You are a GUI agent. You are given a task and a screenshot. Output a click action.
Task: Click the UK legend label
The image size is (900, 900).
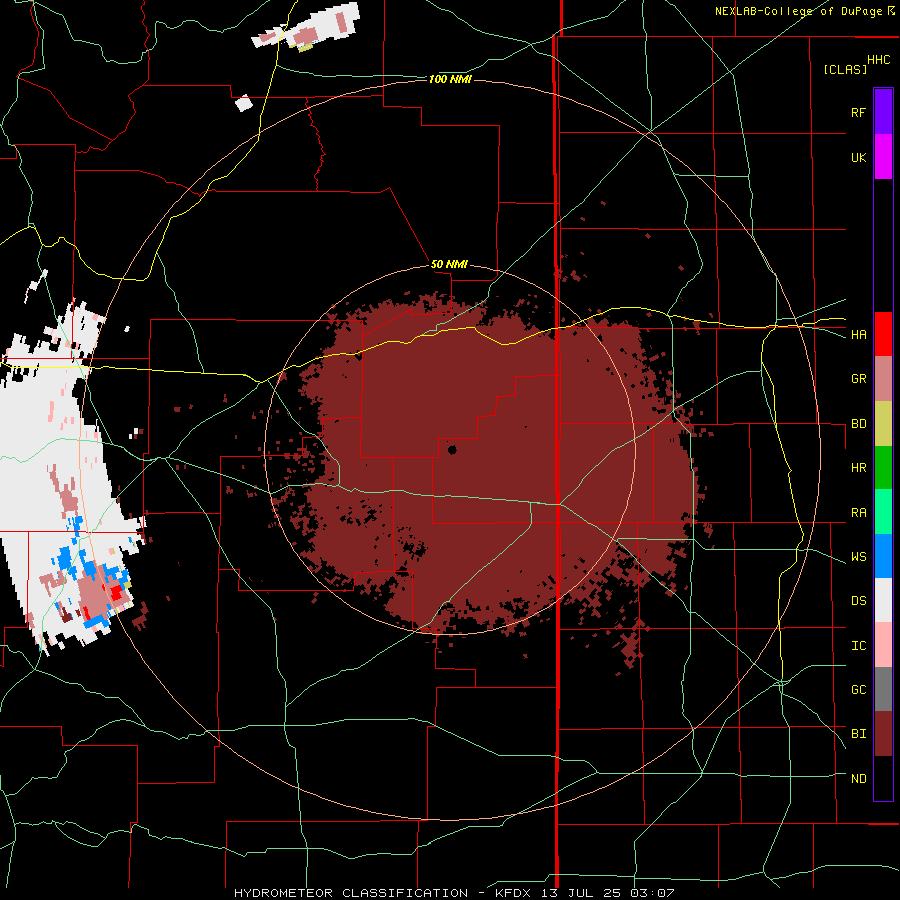[x=858, y=157]
